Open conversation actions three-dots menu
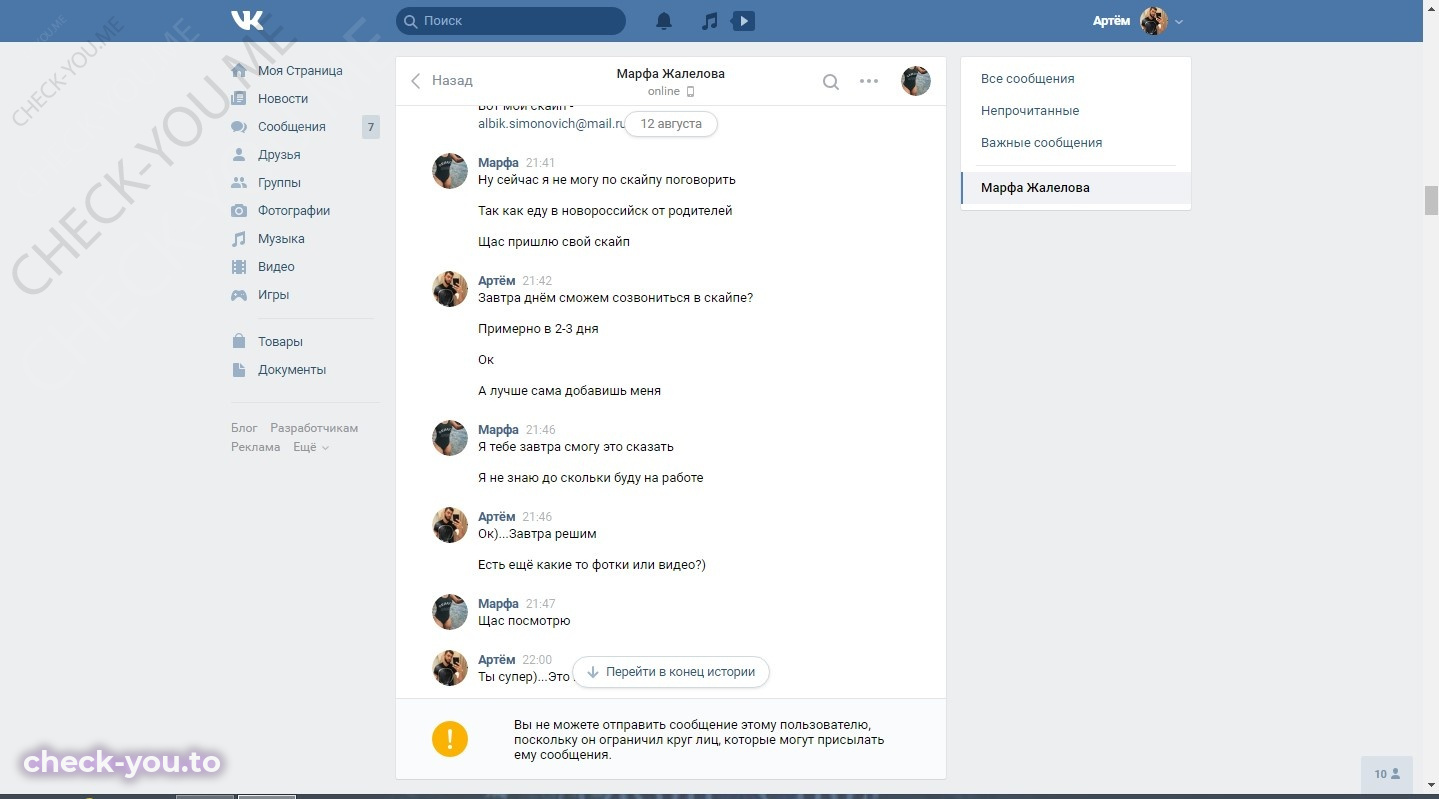This screenshot has height=799, width=1439. (869, 81)
